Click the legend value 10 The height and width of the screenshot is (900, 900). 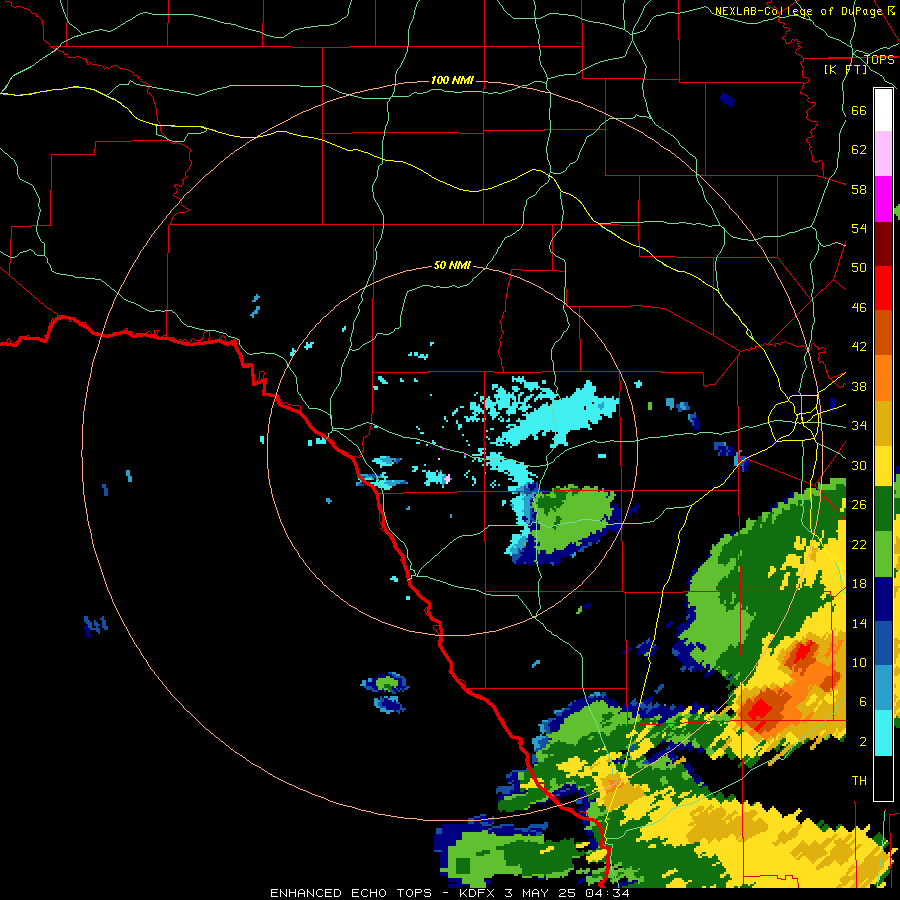[859, 662]
